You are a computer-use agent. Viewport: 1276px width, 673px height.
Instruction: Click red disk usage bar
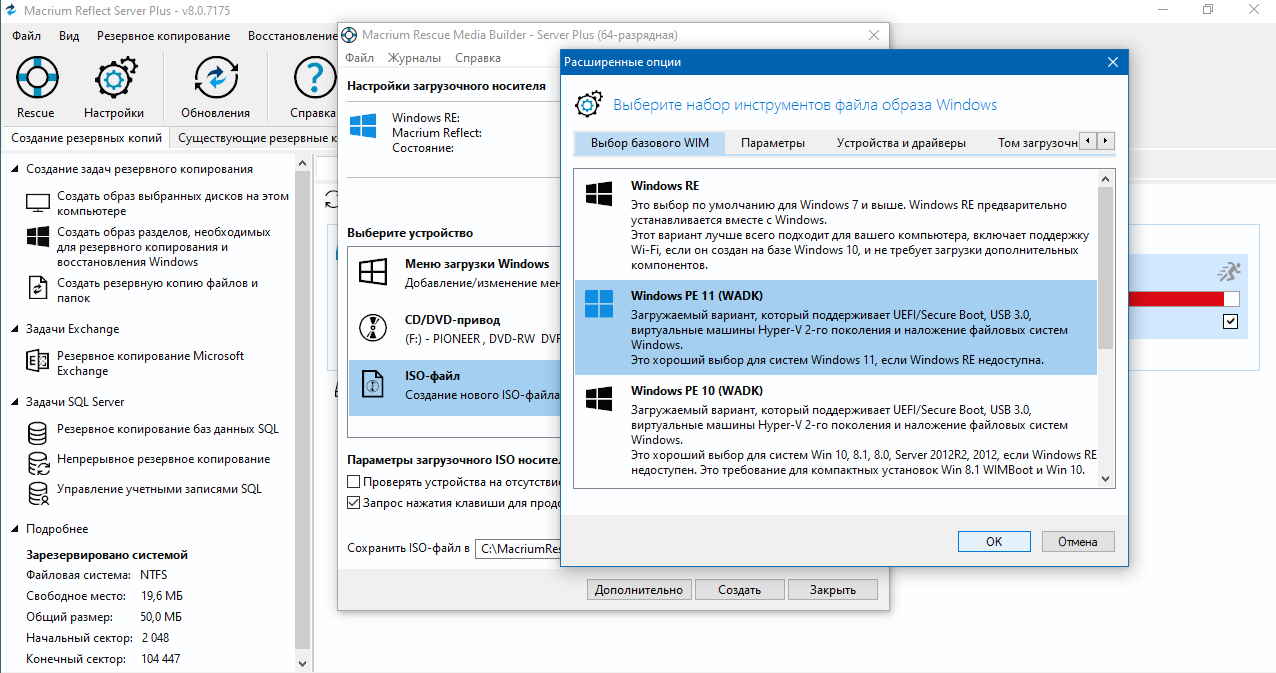pyautogui.click(x=1174, y=299)
